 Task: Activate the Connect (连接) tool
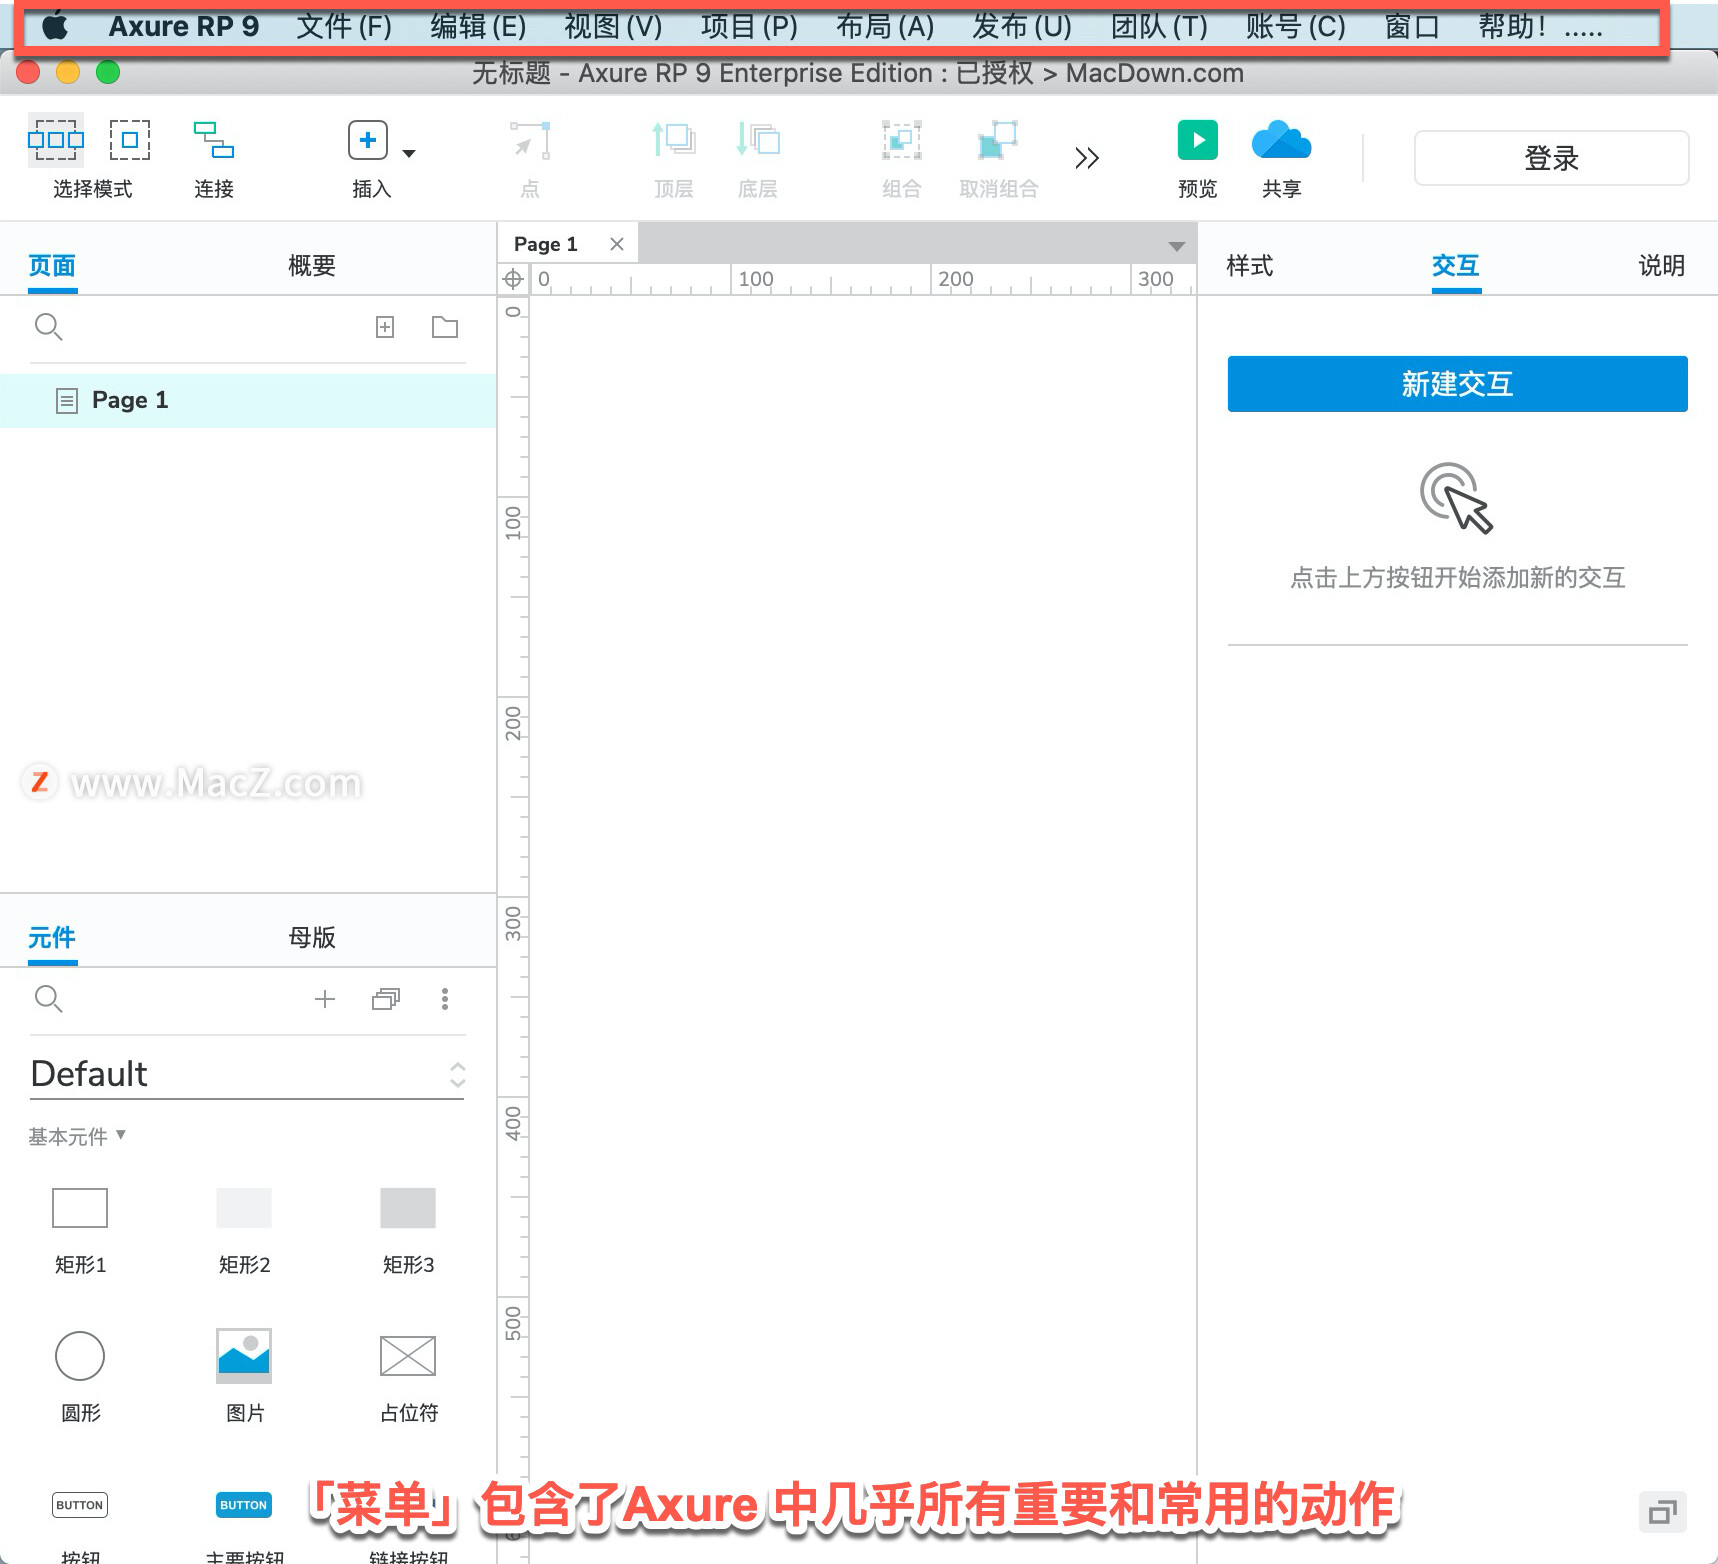tap(214, 140)
